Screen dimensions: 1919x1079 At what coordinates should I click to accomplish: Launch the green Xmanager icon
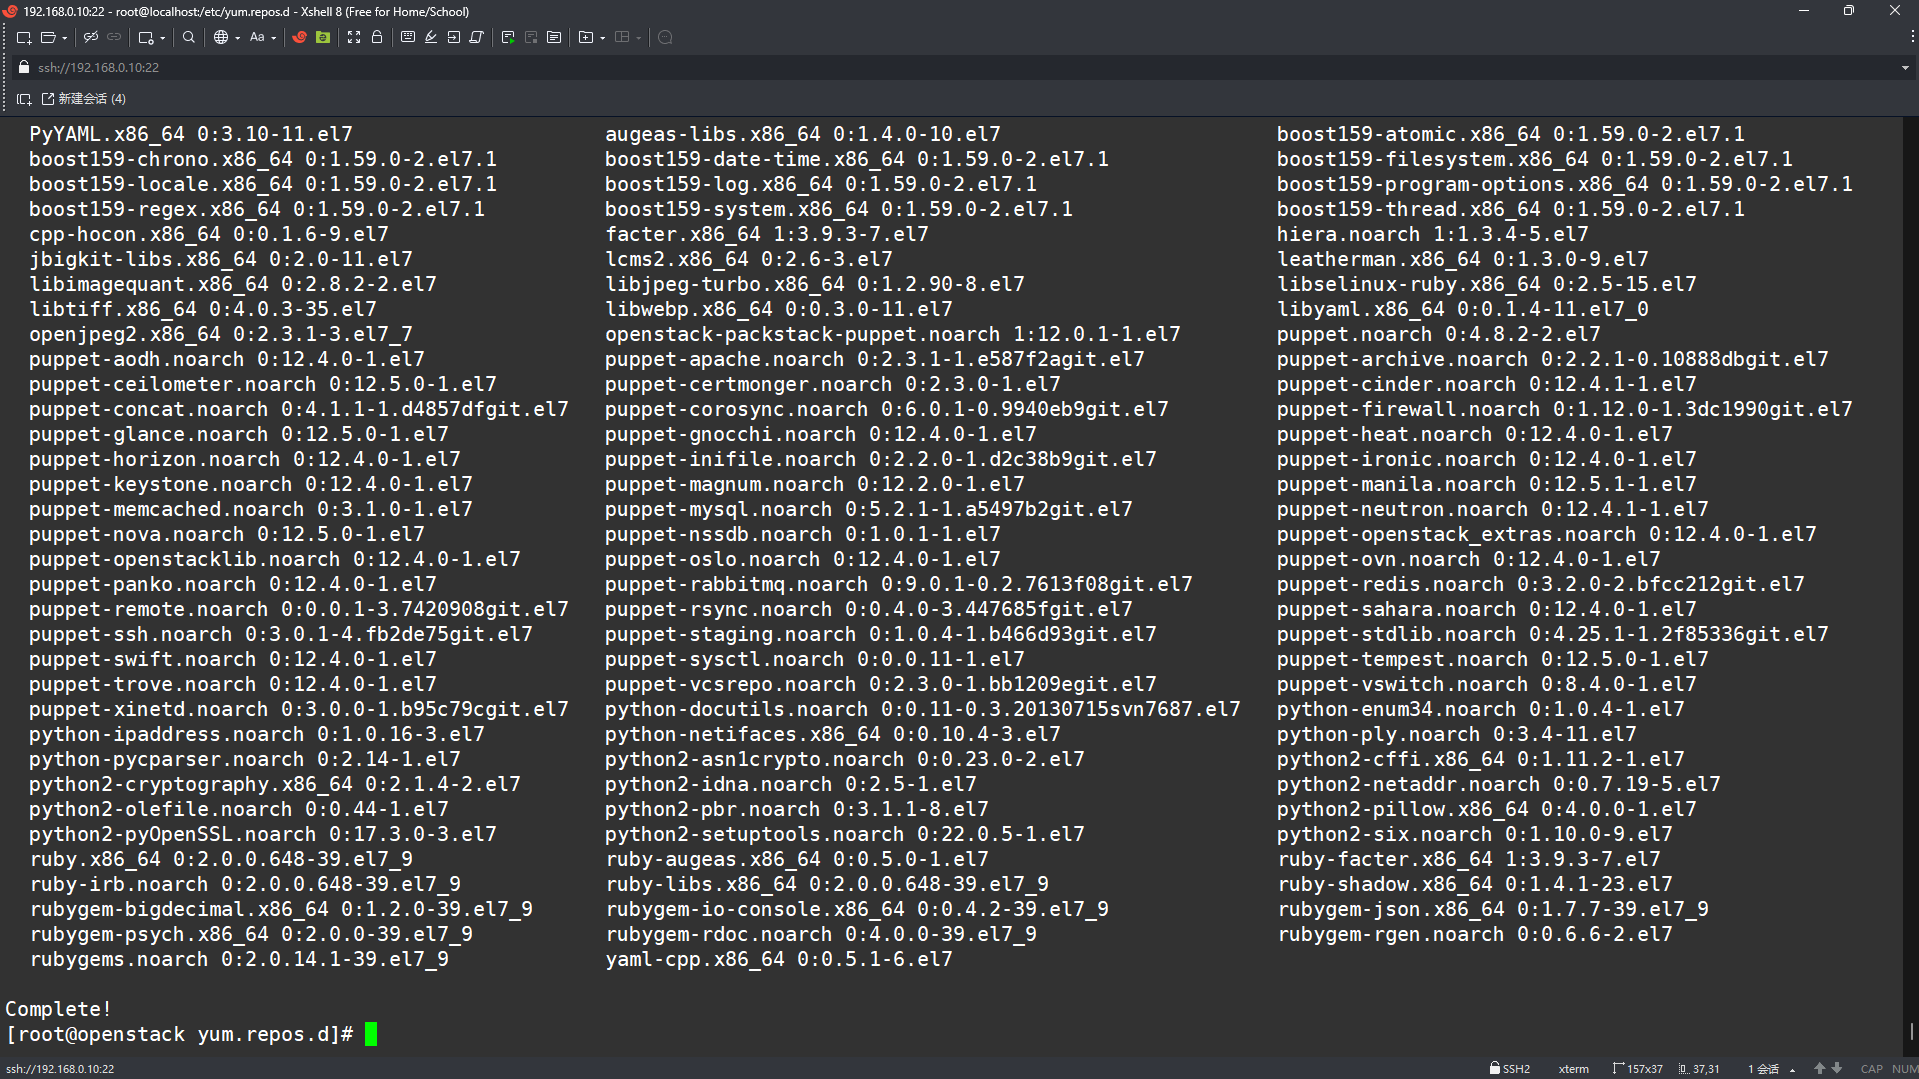coord(323,37)
